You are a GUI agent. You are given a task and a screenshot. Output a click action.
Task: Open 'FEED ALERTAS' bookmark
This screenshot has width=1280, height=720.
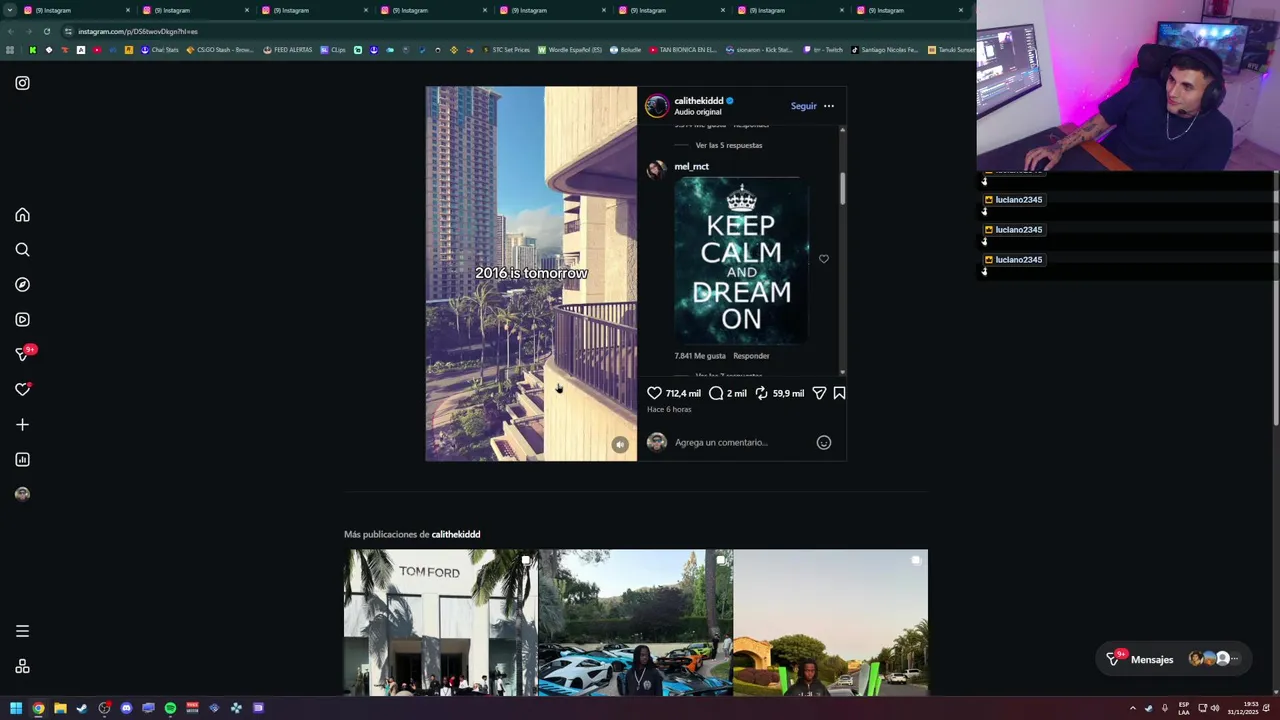pos(287,50)
